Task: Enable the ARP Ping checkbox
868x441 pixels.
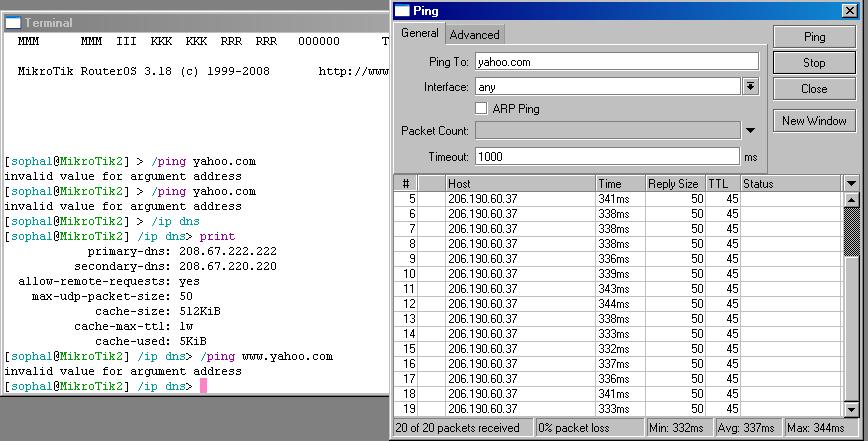Action: [x=481, y=108]
